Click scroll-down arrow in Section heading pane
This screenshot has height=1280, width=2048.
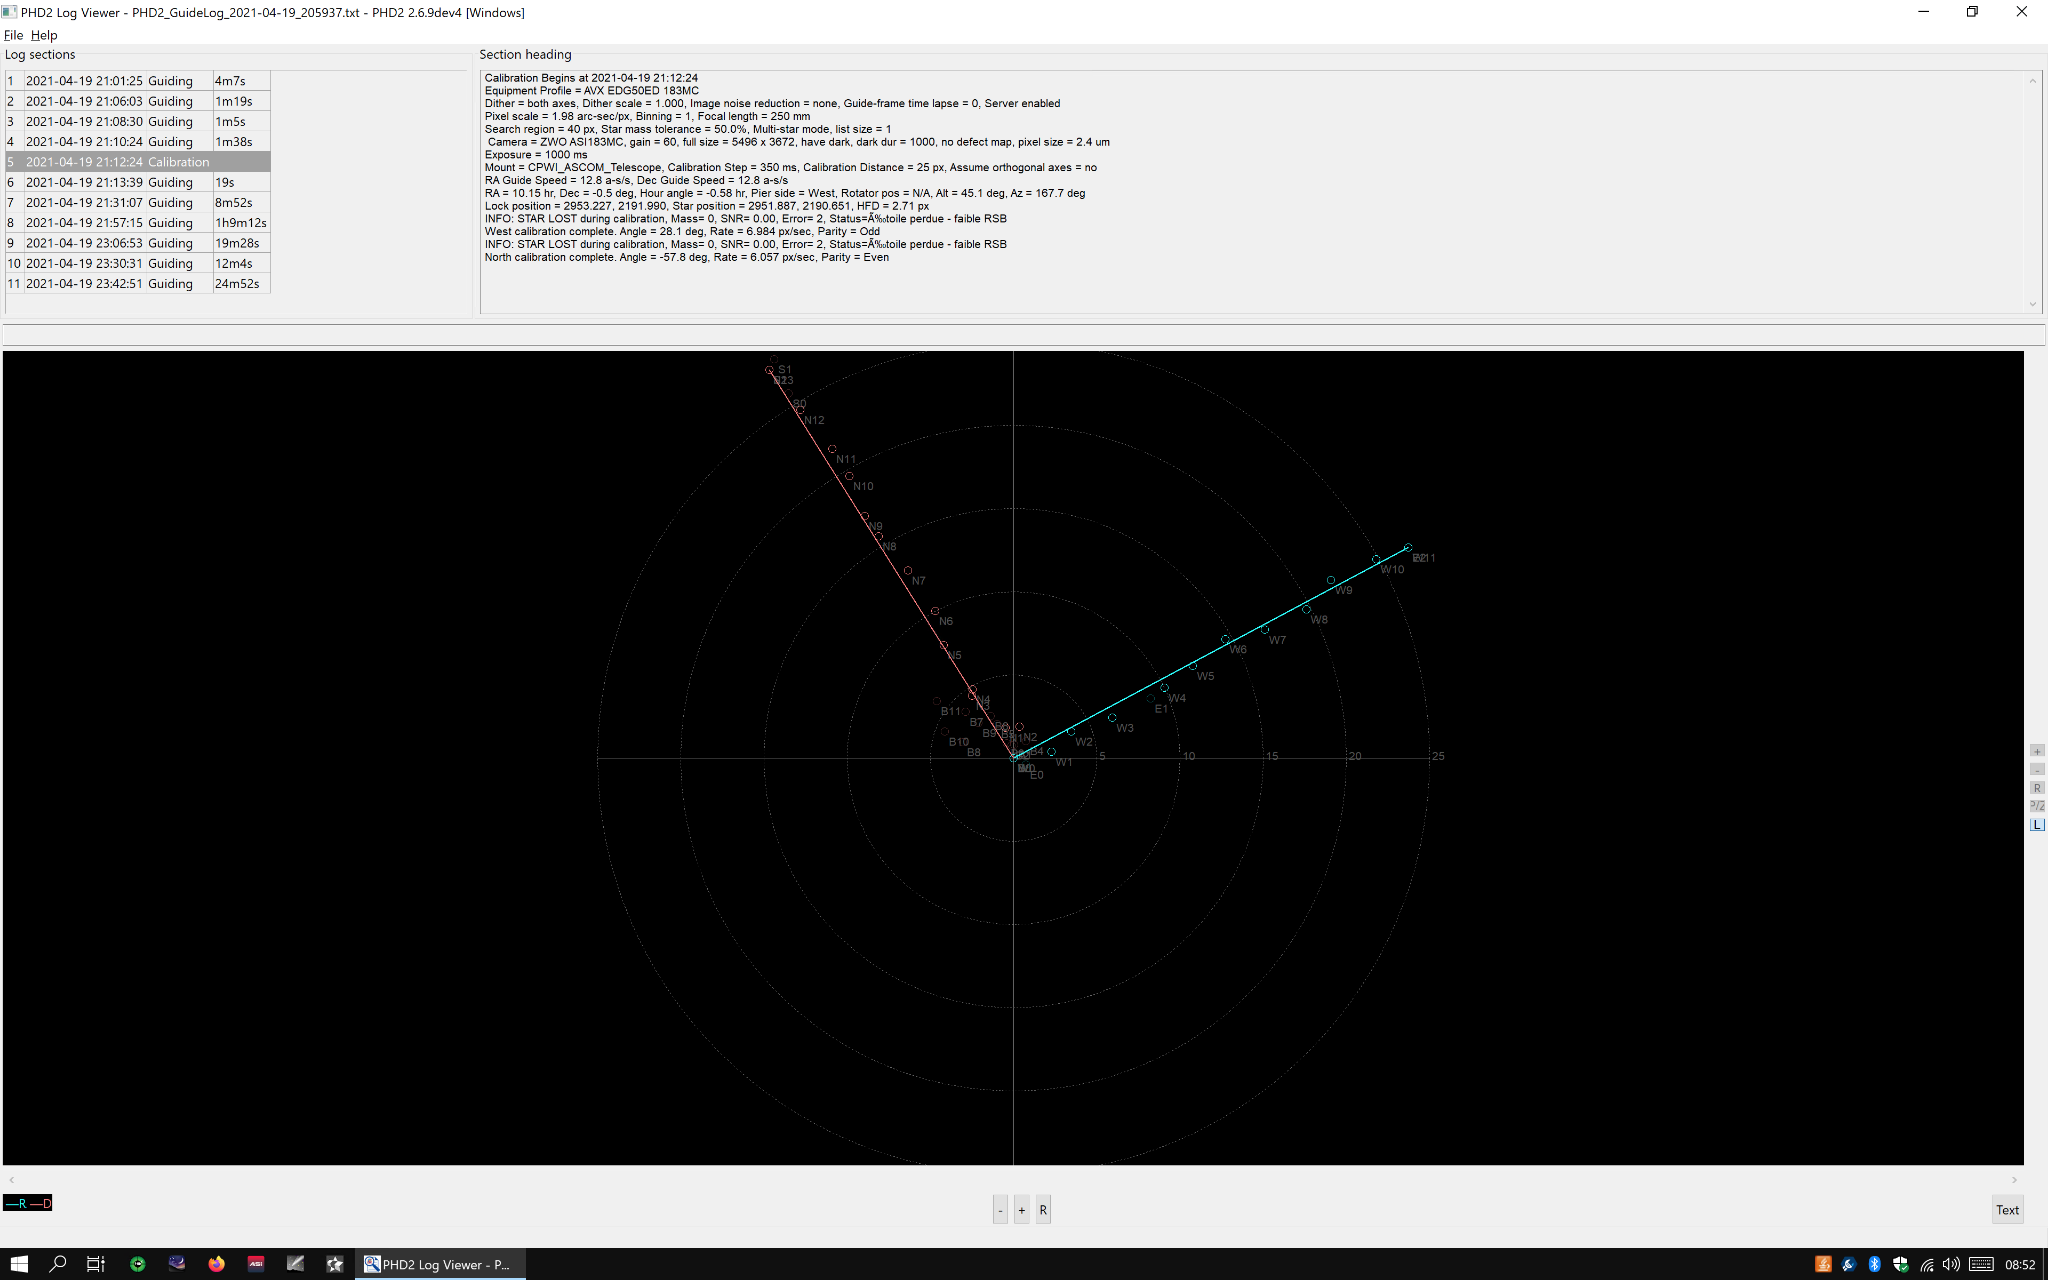tap(2032, 304)
